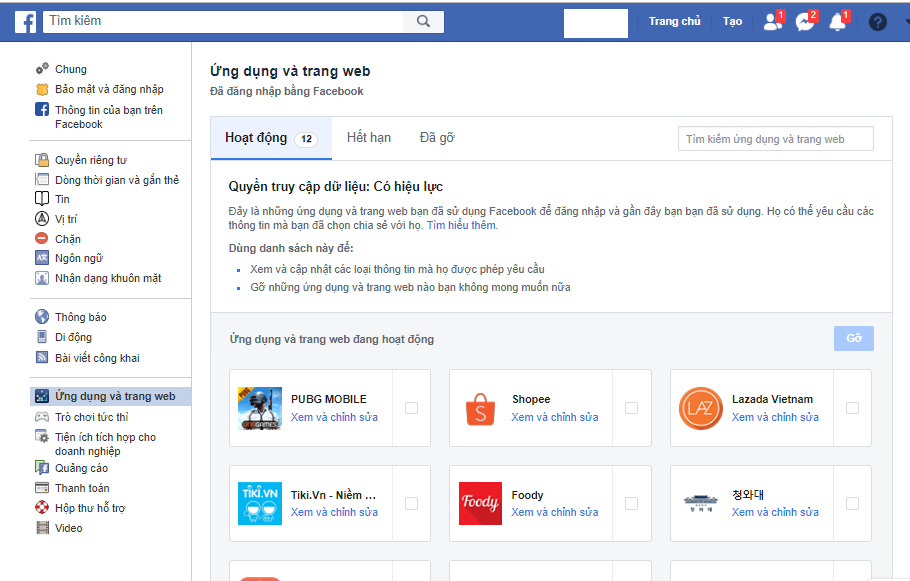Switch to the Hết hạn tab

(369, 138)
